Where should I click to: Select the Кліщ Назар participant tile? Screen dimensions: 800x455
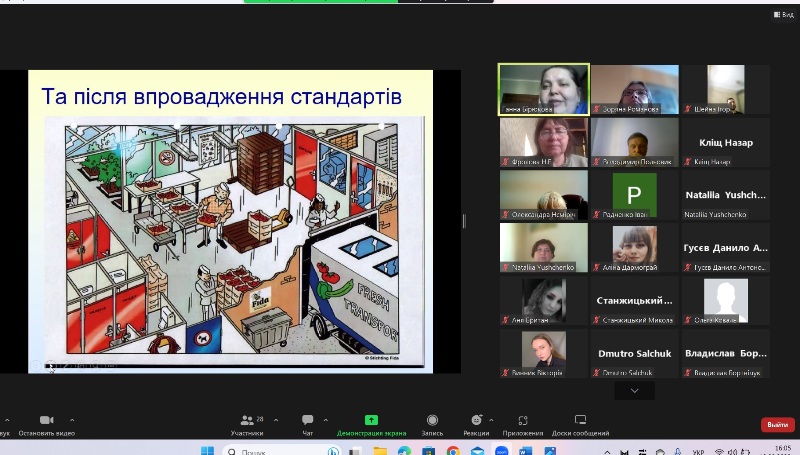point(726,142)
